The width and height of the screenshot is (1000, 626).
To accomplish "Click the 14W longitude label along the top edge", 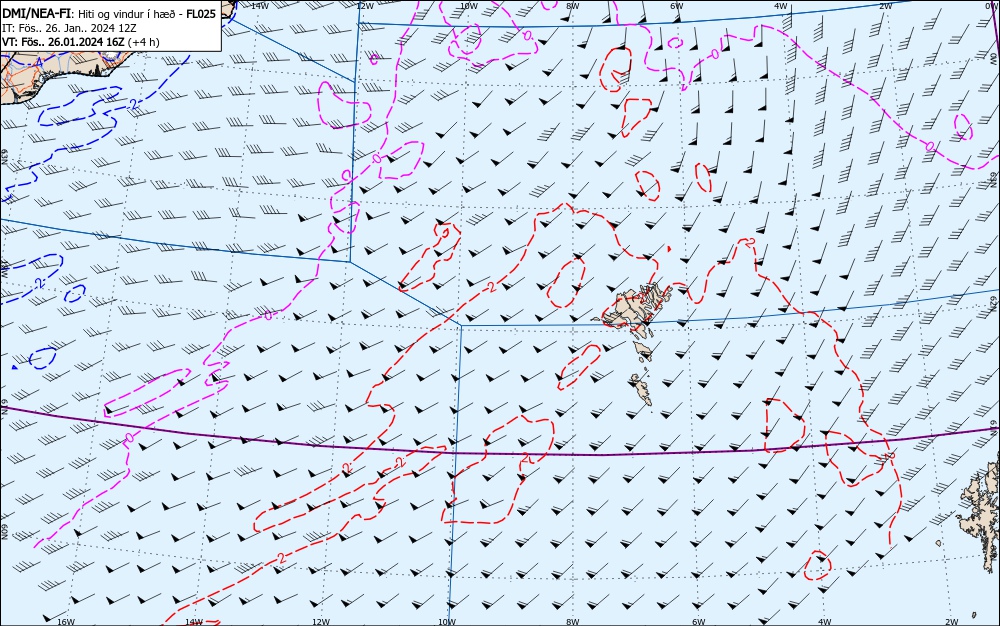I will (x=259, y=5).
